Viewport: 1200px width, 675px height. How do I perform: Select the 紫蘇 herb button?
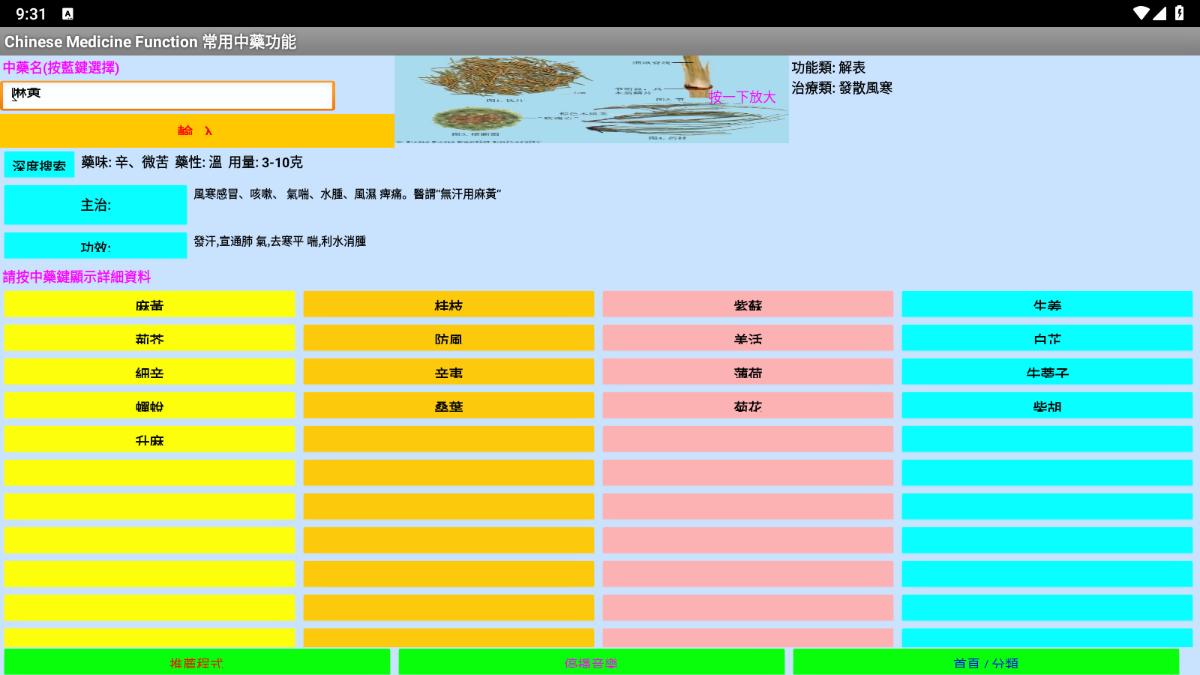click(x=748, y=304)
